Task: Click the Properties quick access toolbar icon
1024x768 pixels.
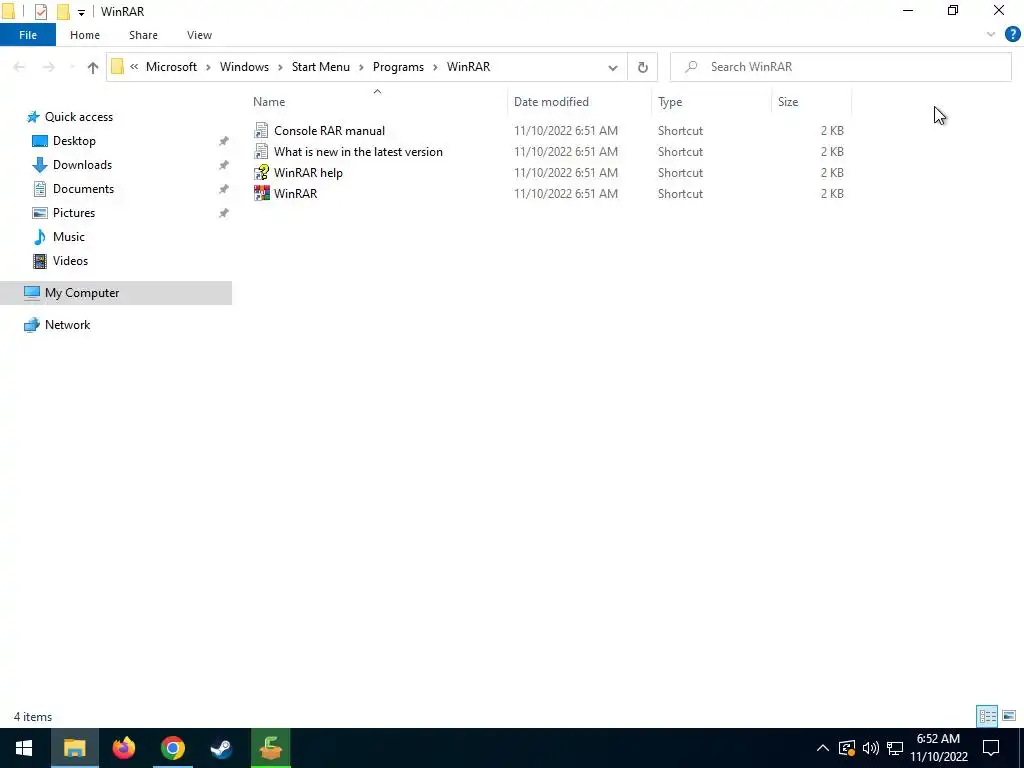Action: tap(40, 12)
